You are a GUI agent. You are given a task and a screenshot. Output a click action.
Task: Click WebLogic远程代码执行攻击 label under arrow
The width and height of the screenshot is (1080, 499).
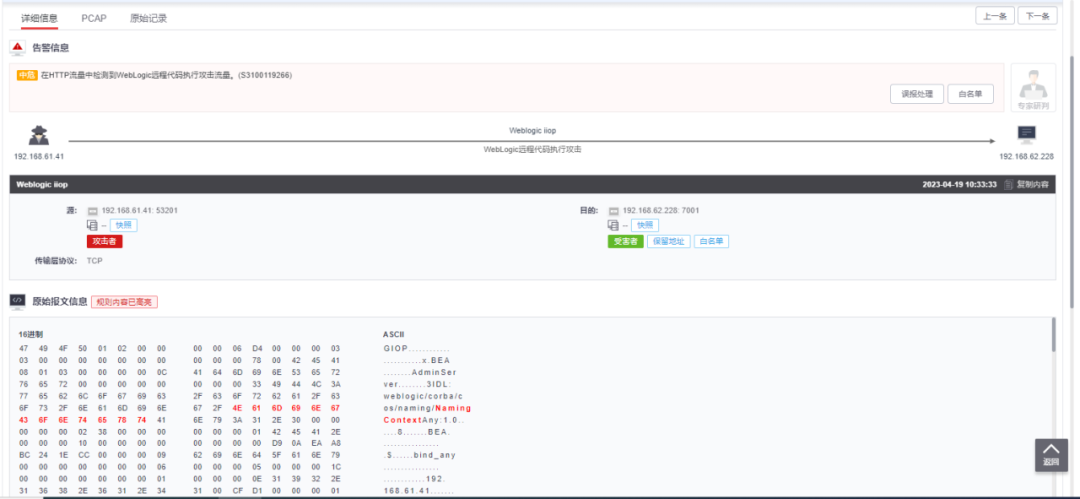click(x=532, y=149)
